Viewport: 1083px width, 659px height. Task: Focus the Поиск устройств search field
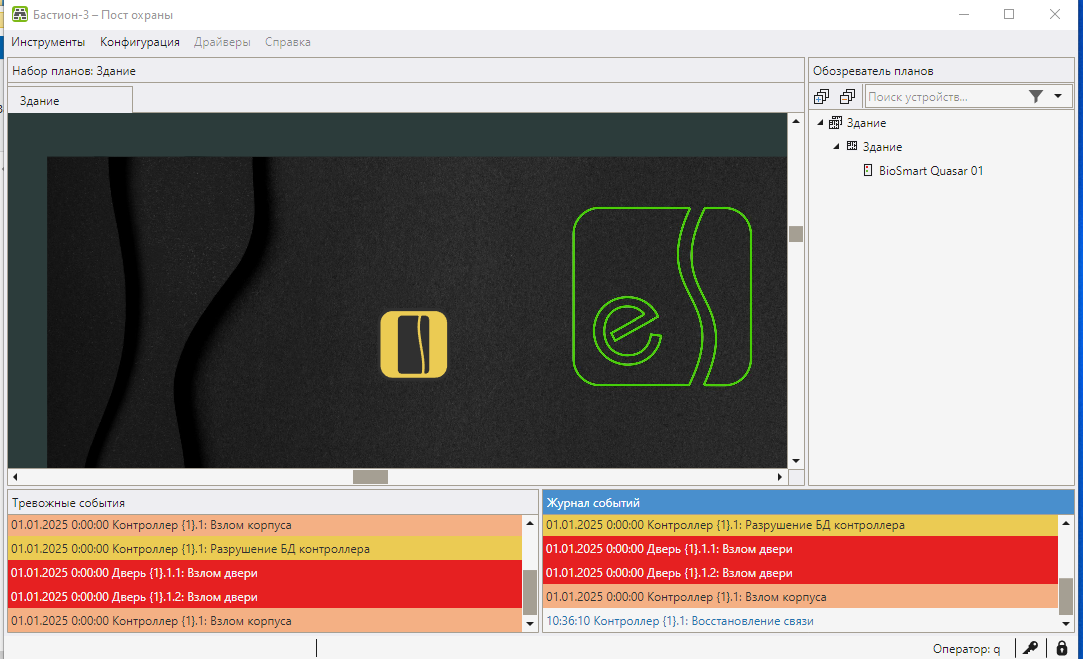tap(944, 97)
